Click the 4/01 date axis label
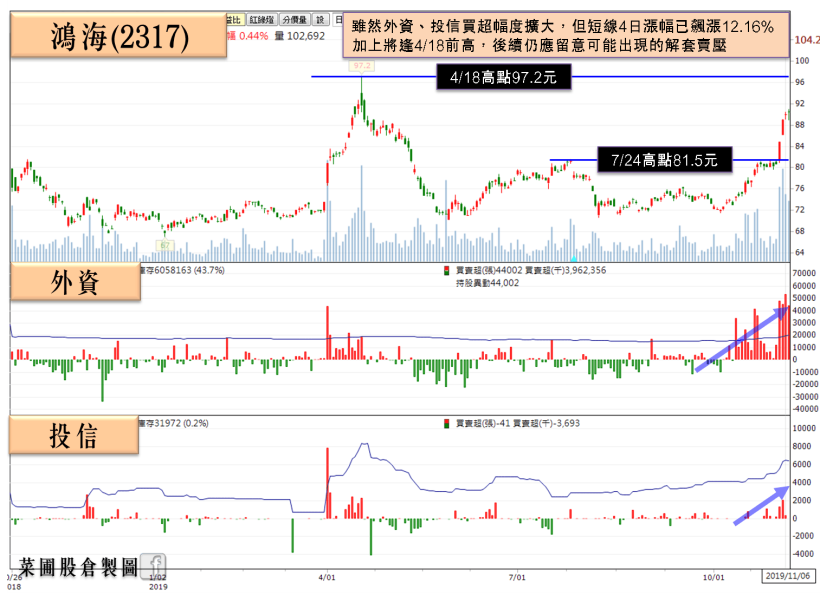The image size is (820, 596). pyautogui.click(x=327, y=577)
